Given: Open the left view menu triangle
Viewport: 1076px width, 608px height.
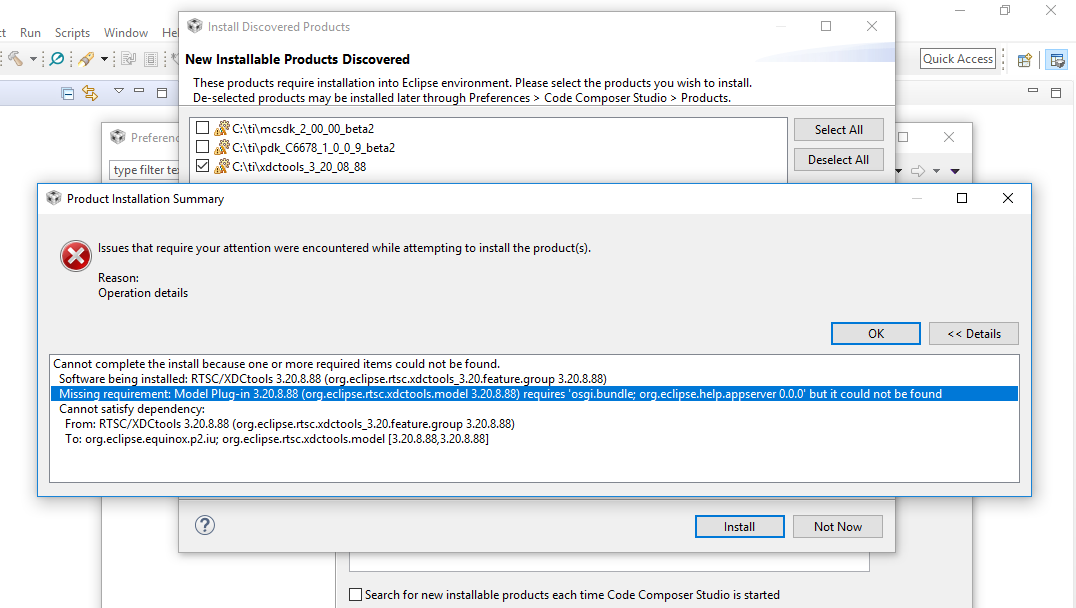Looking at the screenshot, I should click(x=119, y=91).
